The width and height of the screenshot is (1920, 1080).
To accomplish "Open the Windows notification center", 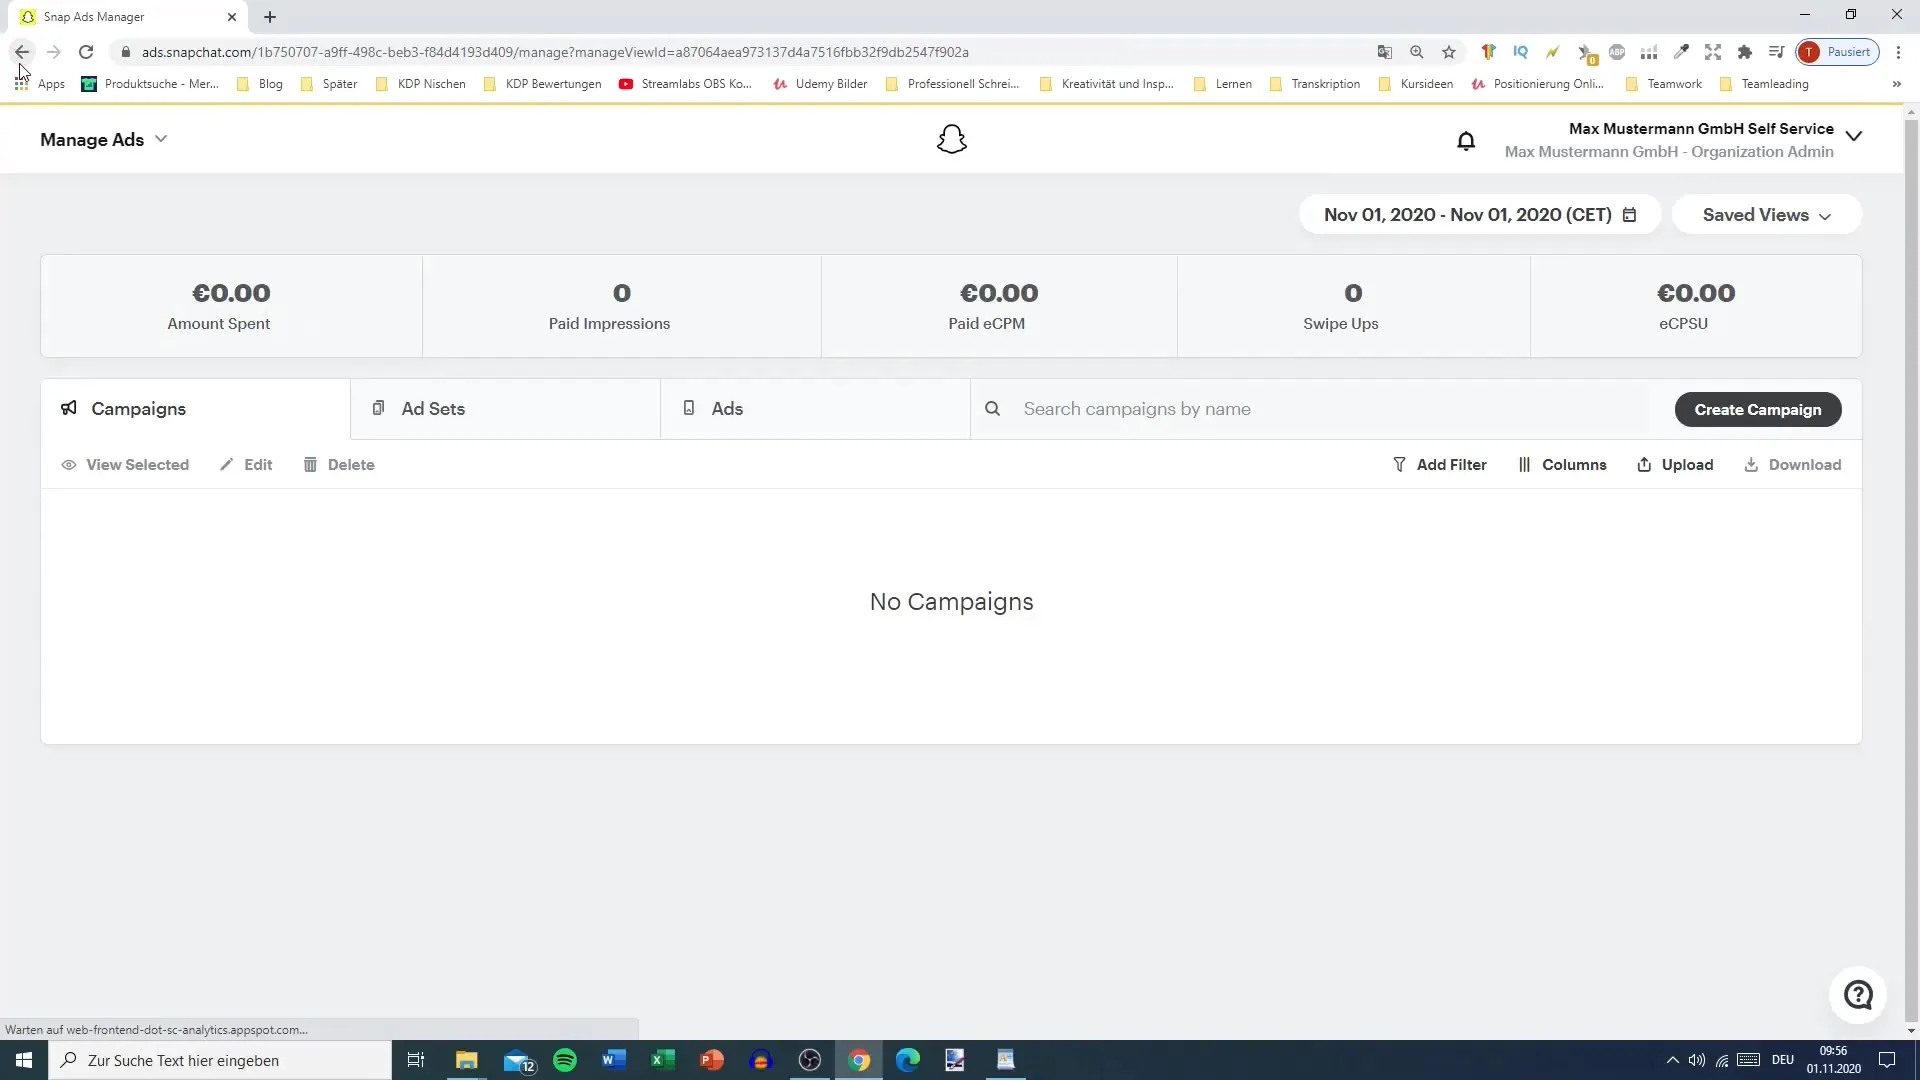I will [x=1887, y=1060].
